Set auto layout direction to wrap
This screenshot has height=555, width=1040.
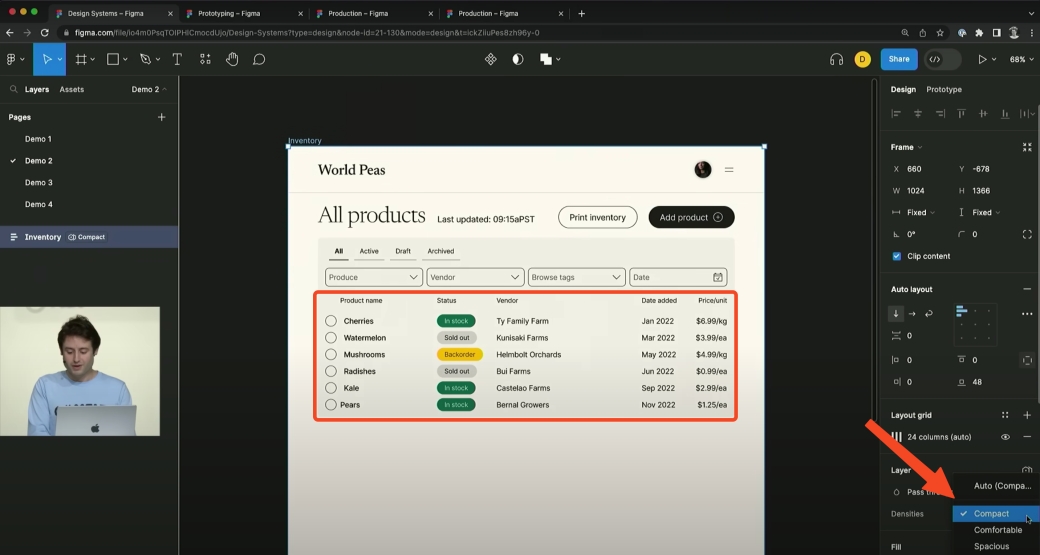(929, 314)
